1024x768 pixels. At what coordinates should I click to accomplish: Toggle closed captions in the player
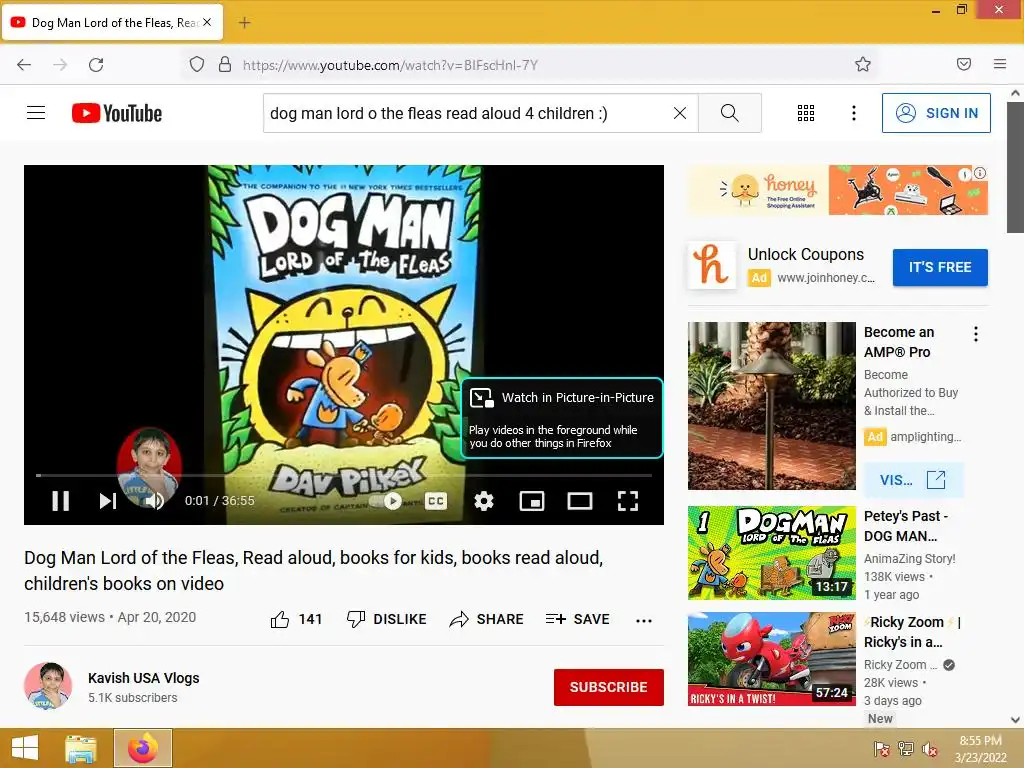coord(436,501)
